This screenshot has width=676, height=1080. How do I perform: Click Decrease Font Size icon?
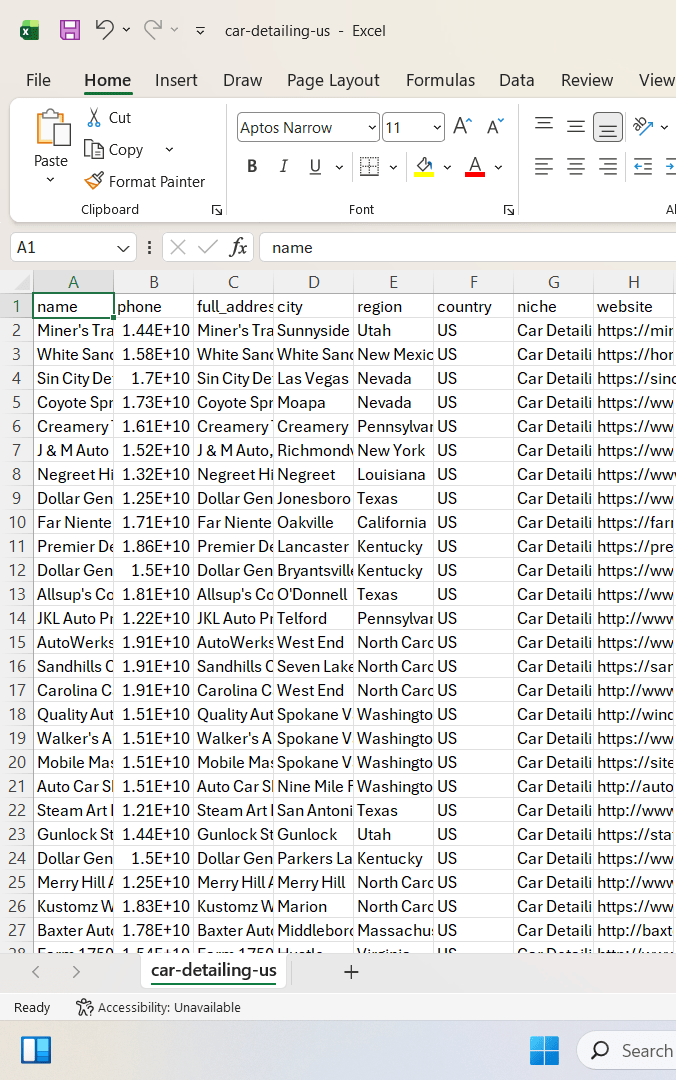coord(495,127)
